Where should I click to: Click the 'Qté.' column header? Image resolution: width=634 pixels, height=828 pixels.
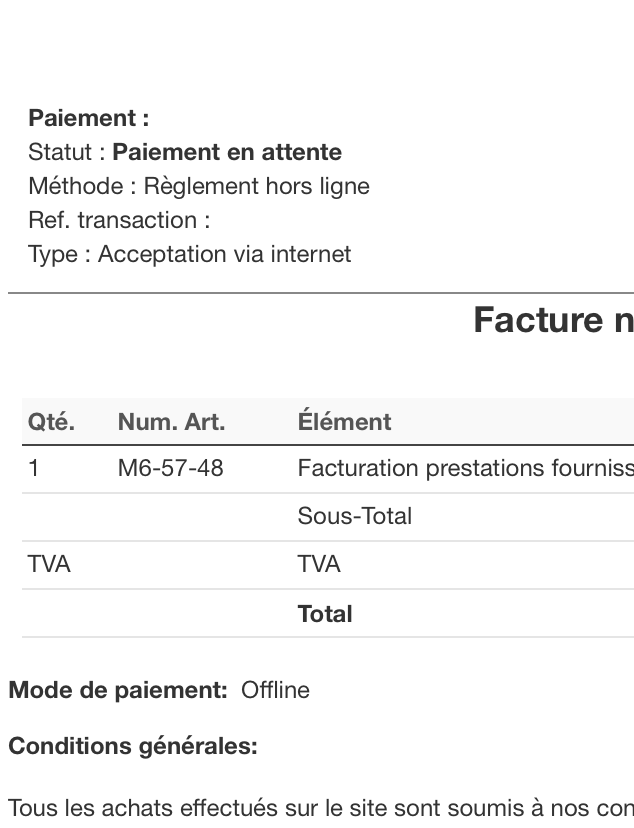[51, 421]
